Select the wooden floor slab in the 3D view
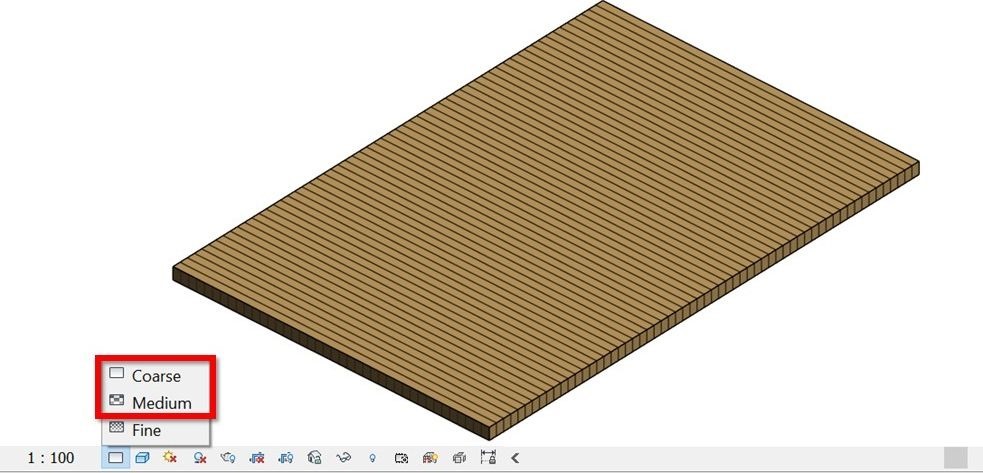This screenshot has height=473, width=983. [x=545, y=220]
